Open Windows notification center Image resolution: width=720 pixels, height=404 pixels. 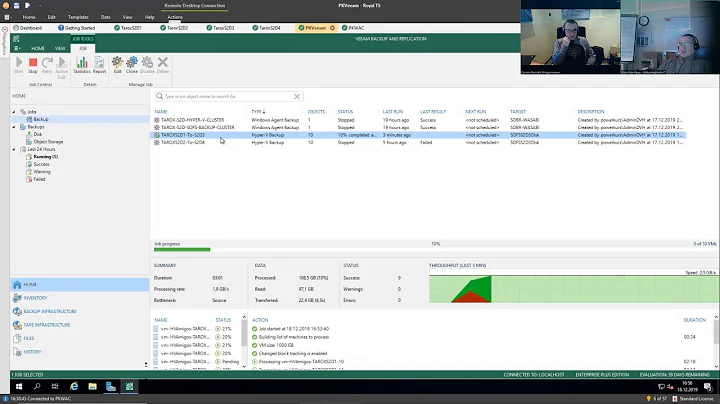708,387
